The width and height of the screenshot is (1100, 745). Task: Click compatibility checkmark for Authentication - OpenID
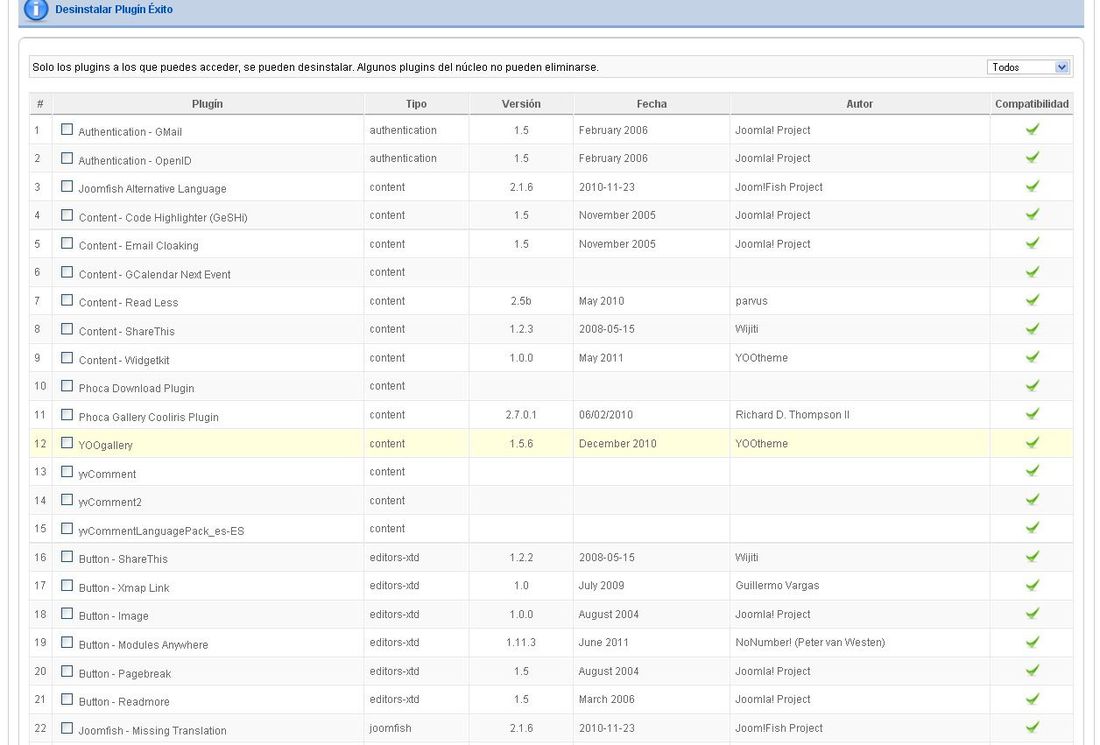(1032, 158)
